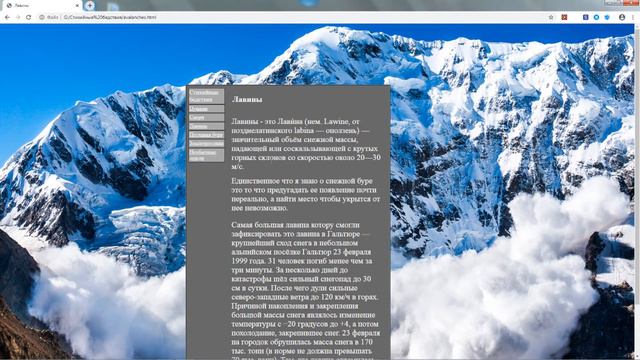
Task: Click the paragraph starting 'Самая большая лавина'
Action: (306, 291)
